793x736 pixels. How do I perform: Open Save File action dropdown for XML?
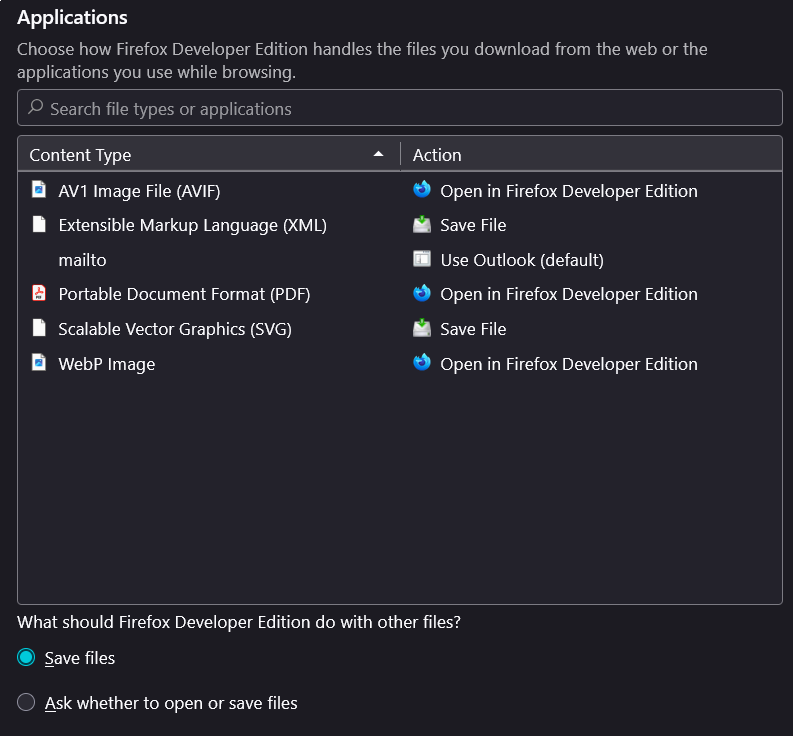tap(591, 225)
